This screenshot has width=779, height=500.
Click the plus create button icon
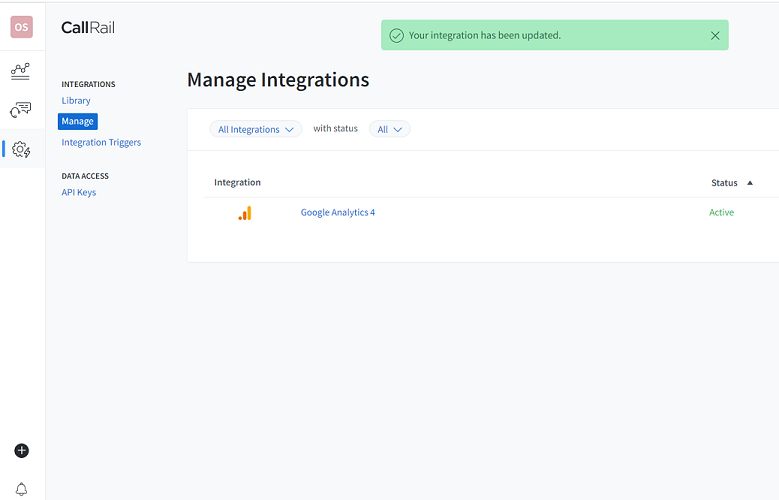[21, 451]
